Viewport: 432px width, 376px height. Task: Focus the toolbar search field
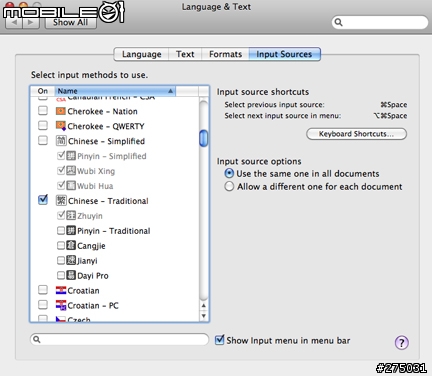point(380,22)
